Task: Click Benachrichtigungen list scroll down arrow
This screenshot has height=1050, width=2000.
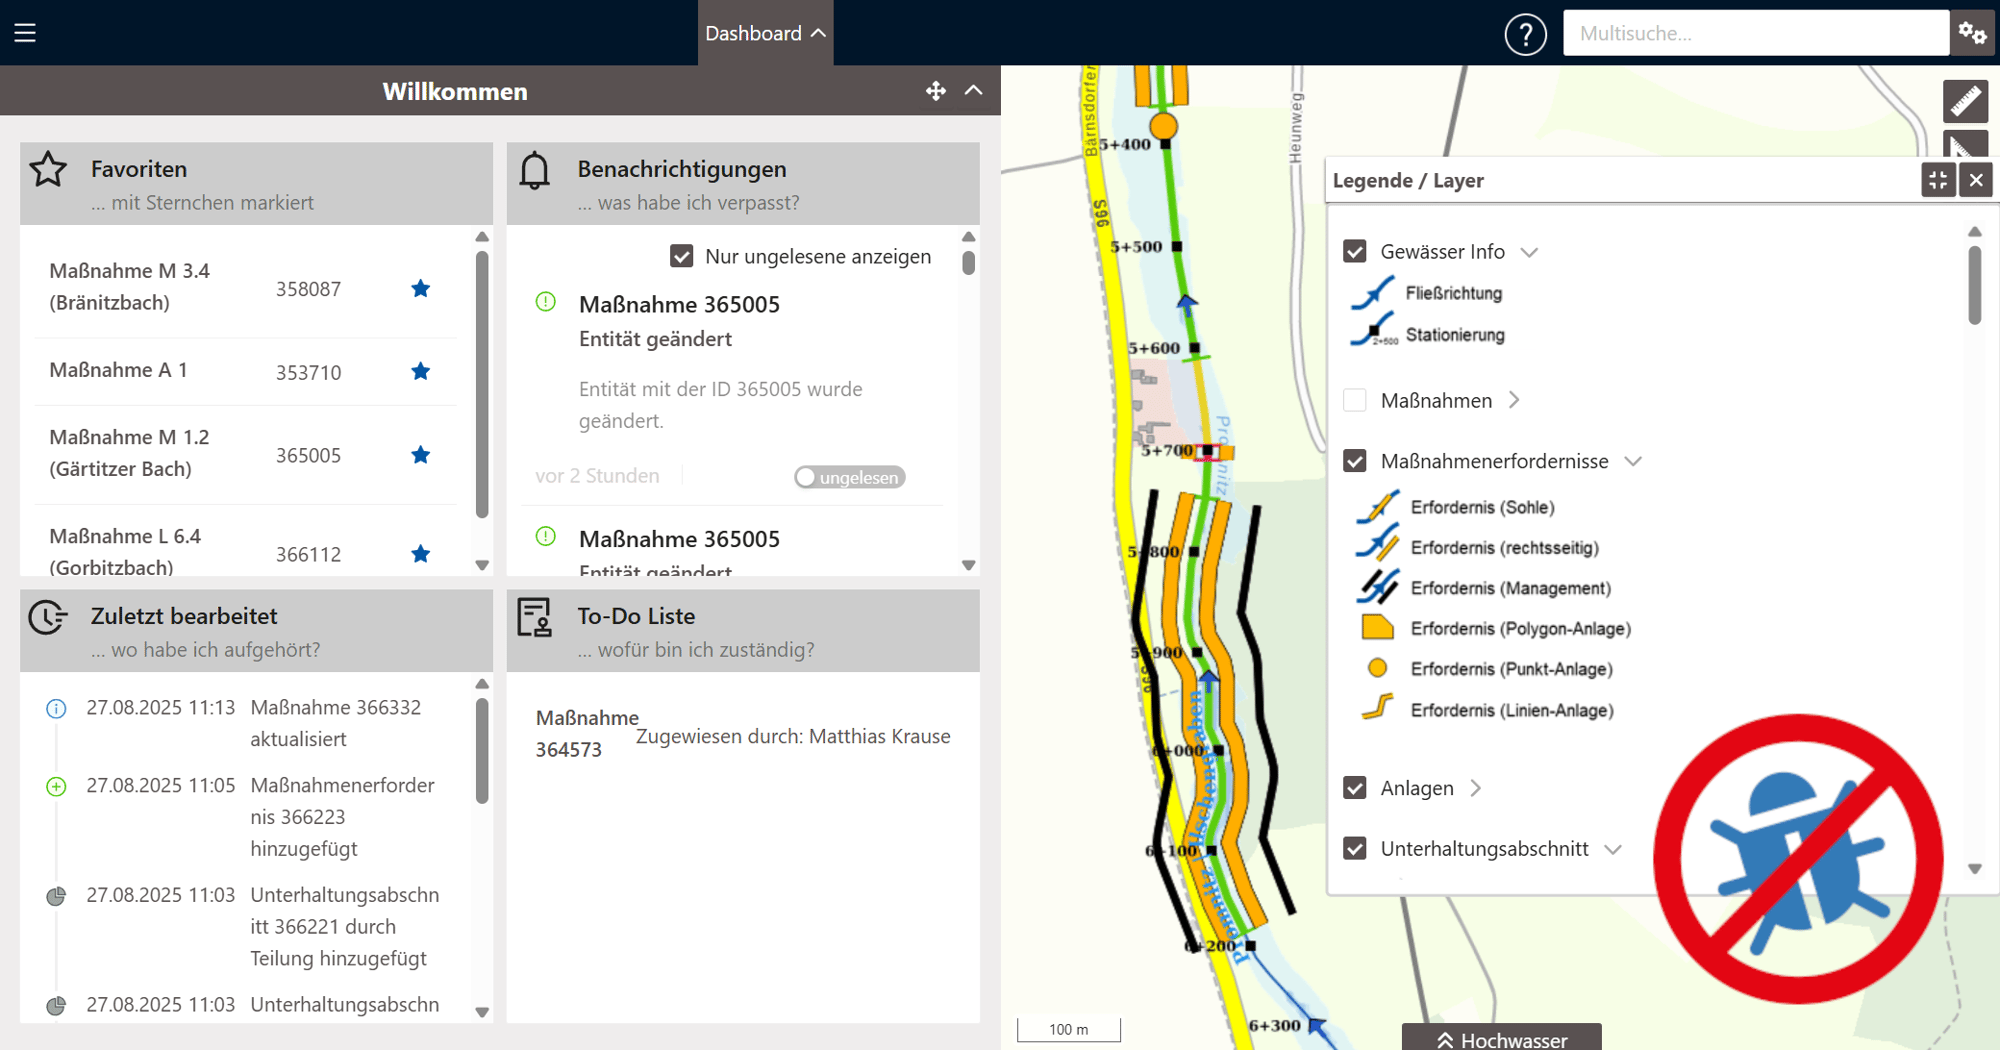Action: point(968,565)
